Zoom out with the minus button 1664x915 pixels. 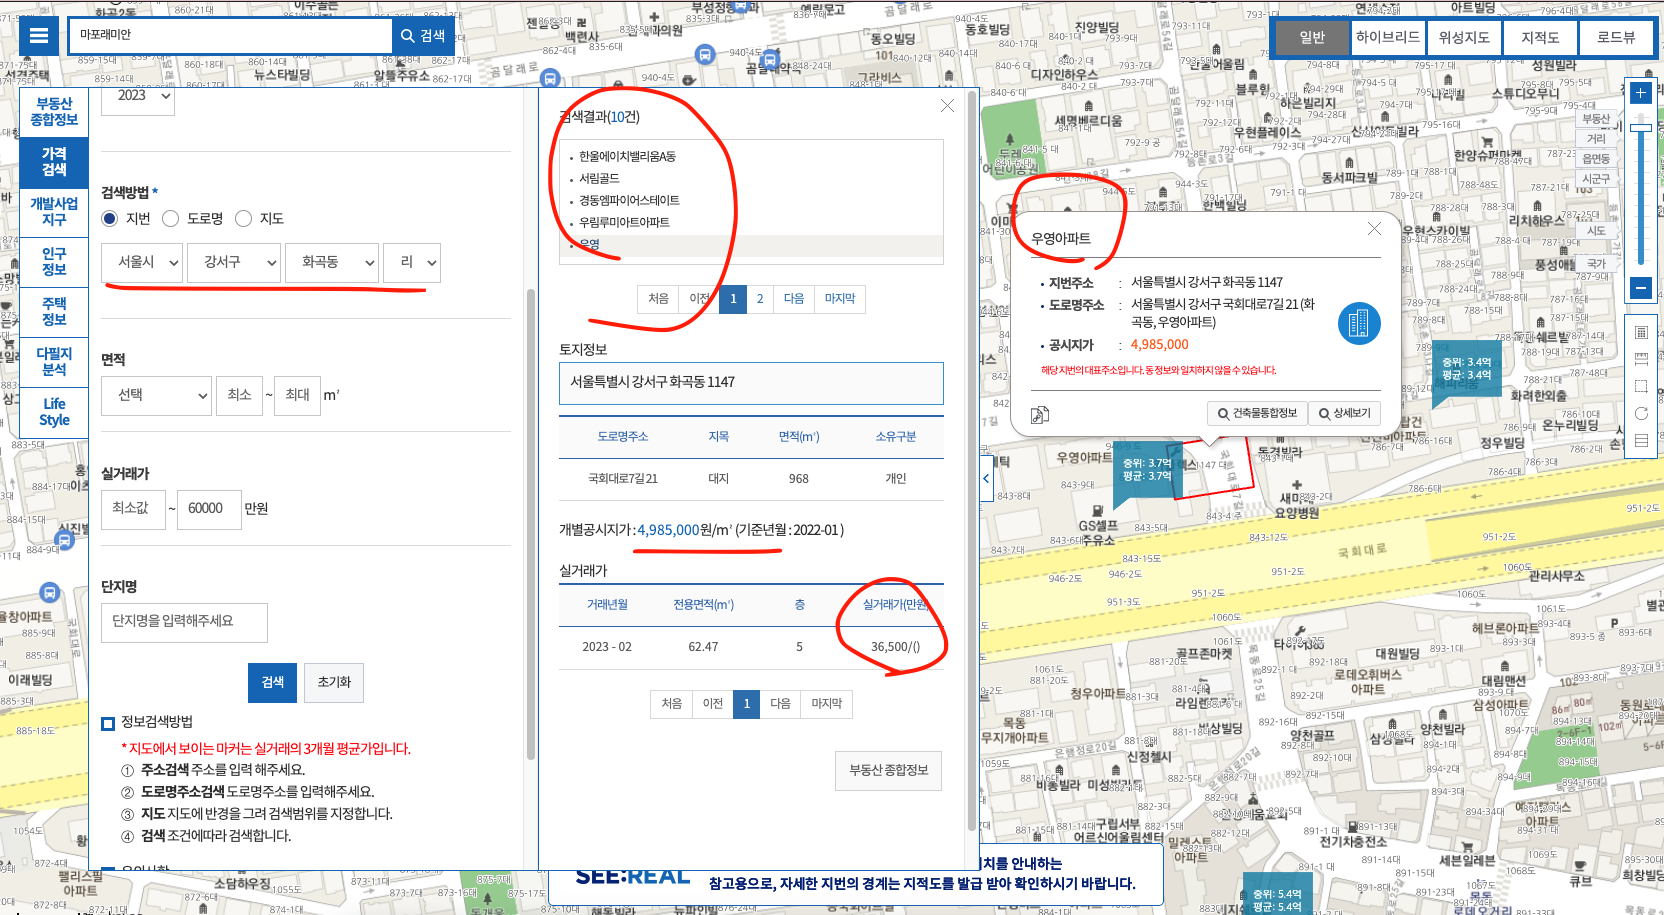coord(1640,288)
